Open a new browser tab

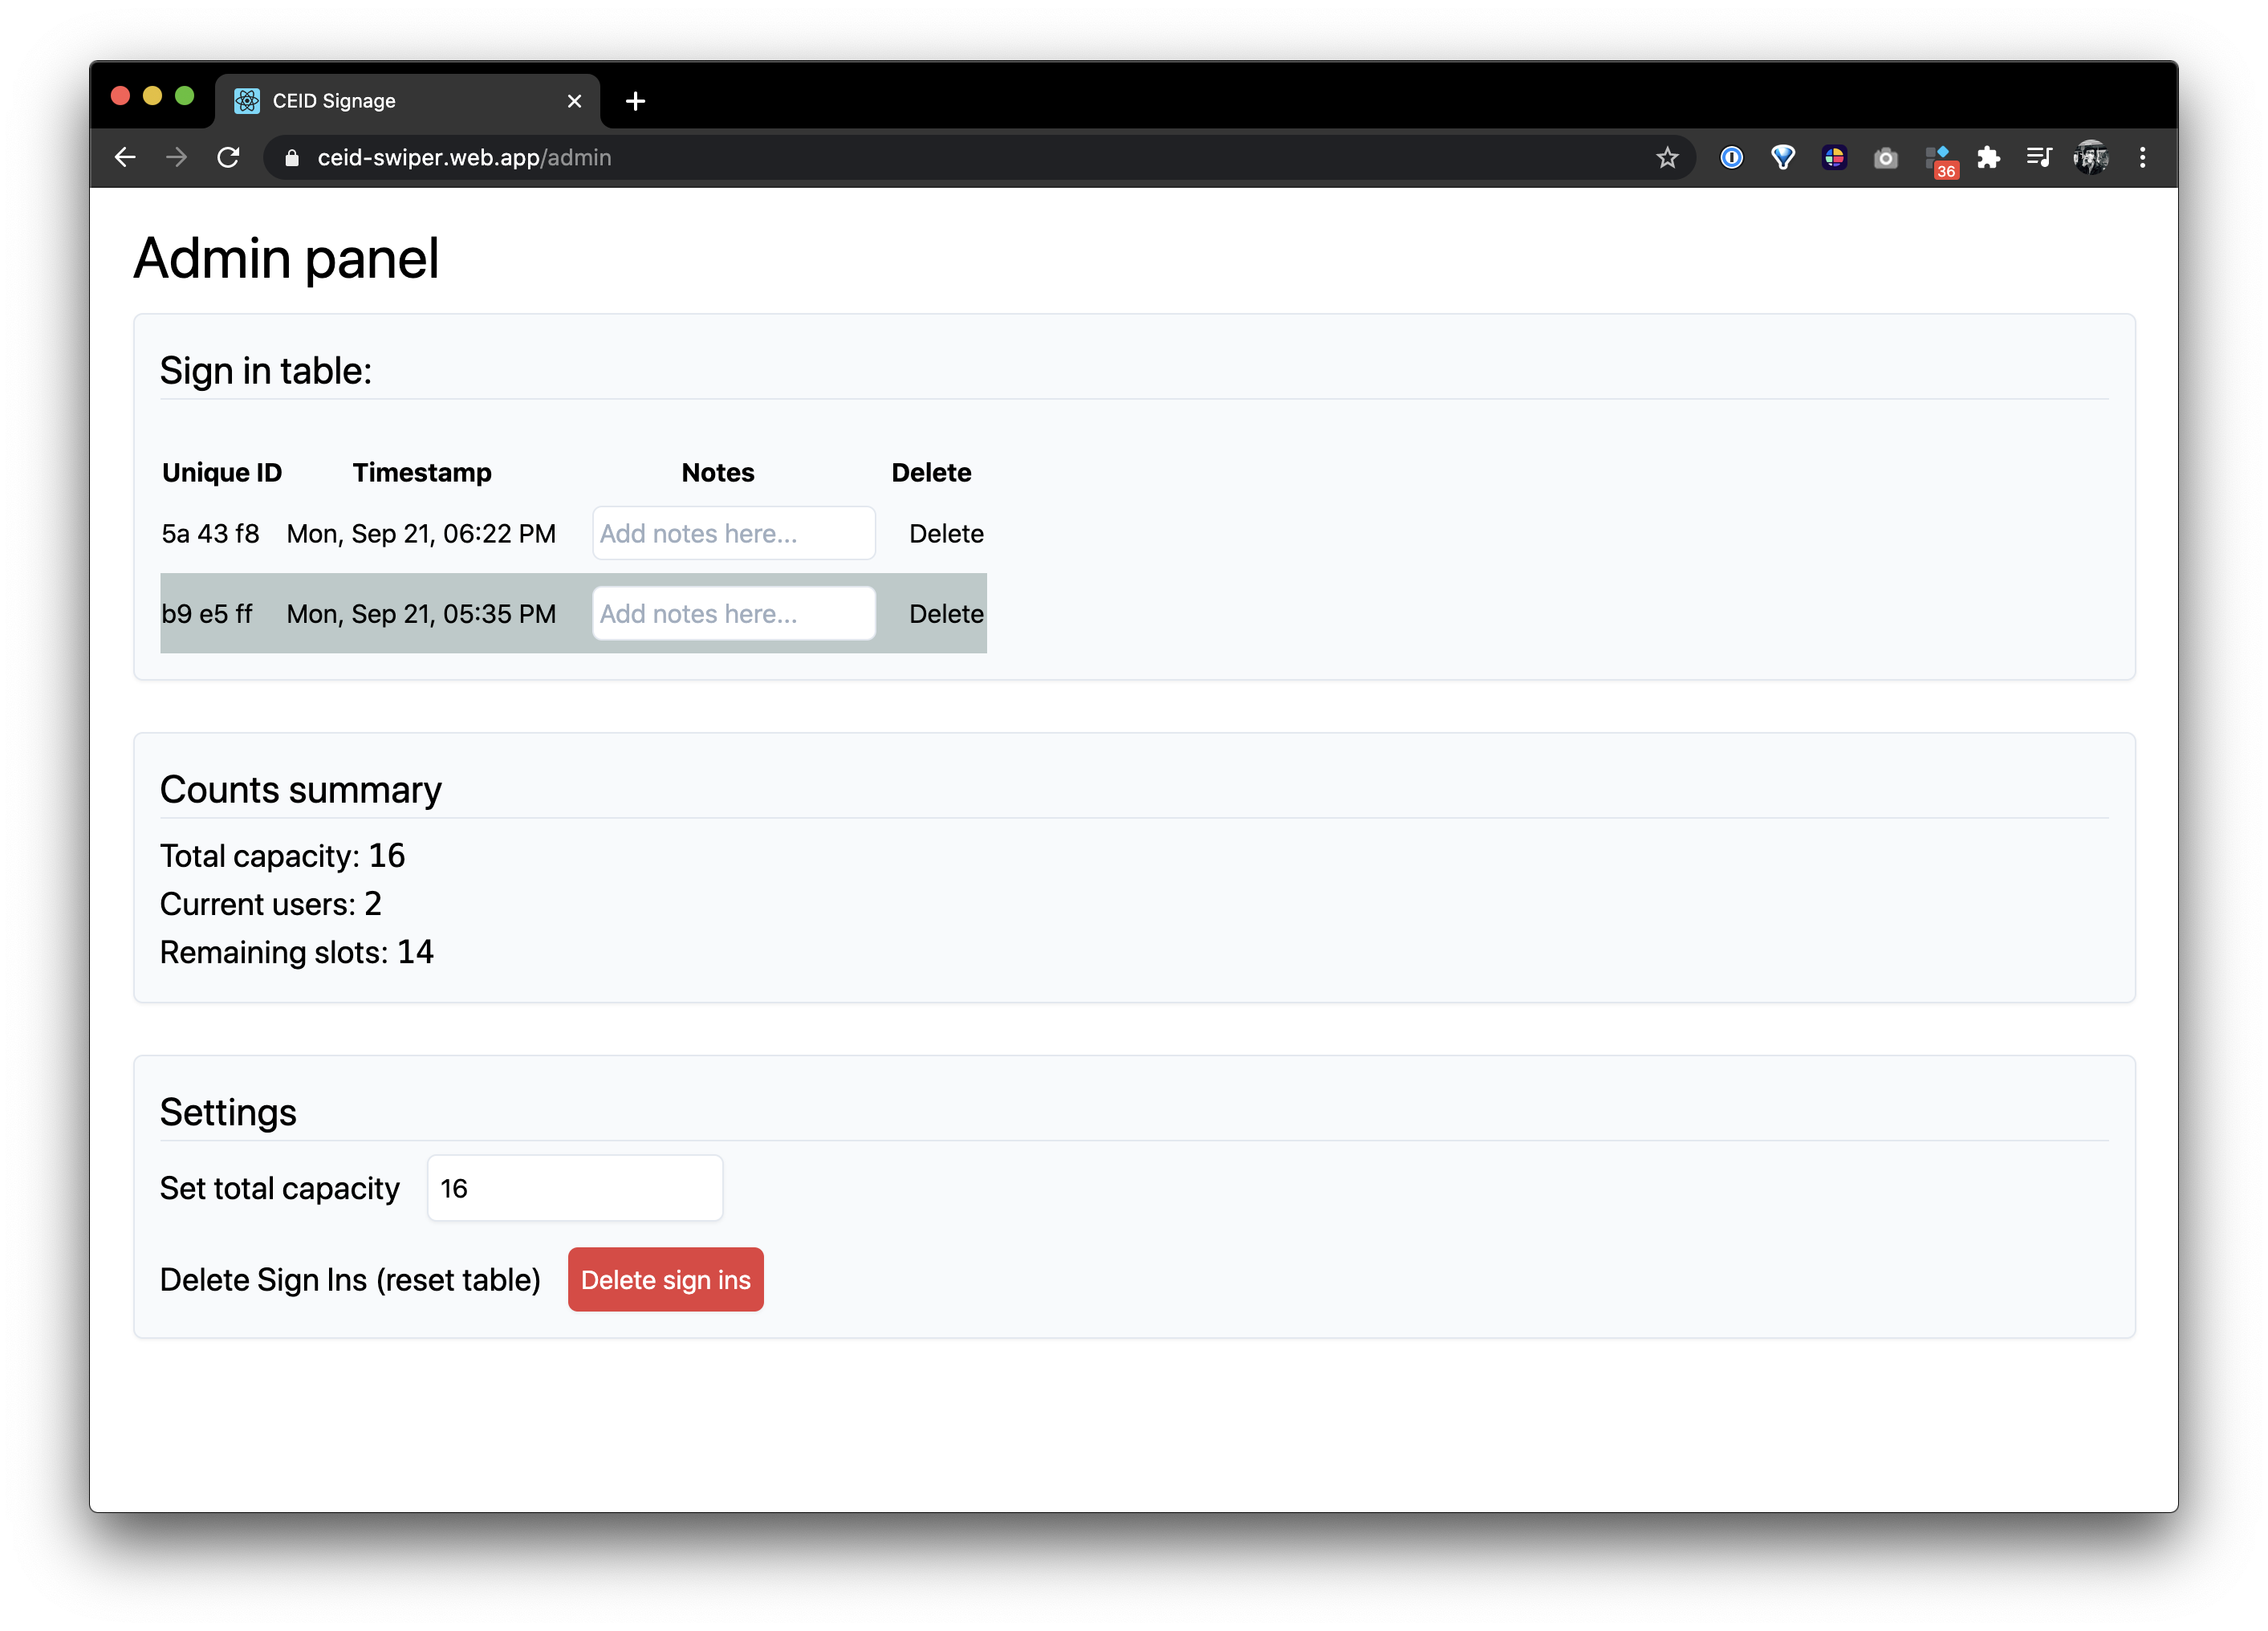coord(635,101)
